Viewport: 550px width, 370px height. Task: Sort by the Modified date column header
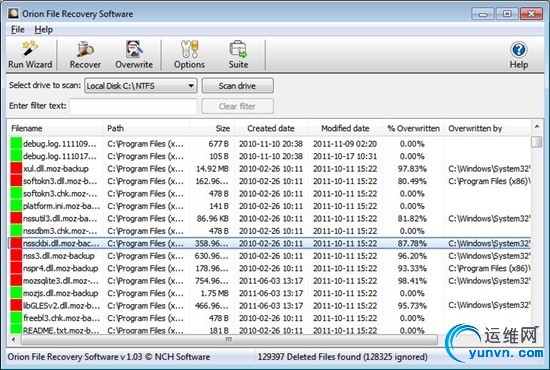(x=346, y=128)
